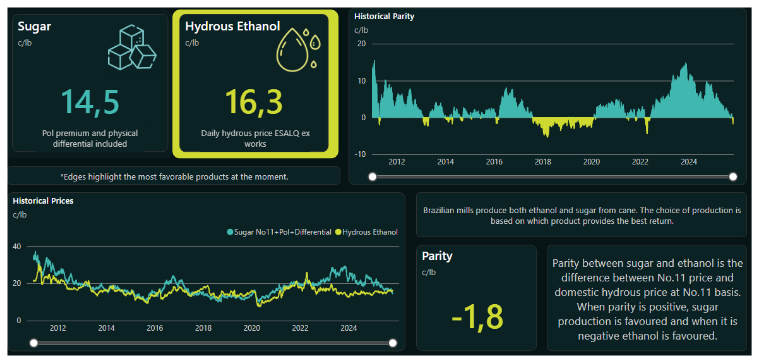The width and height of the screenshot is (762, 364).
Task: Select the Parity value card
Action: [x=476, y=297]
